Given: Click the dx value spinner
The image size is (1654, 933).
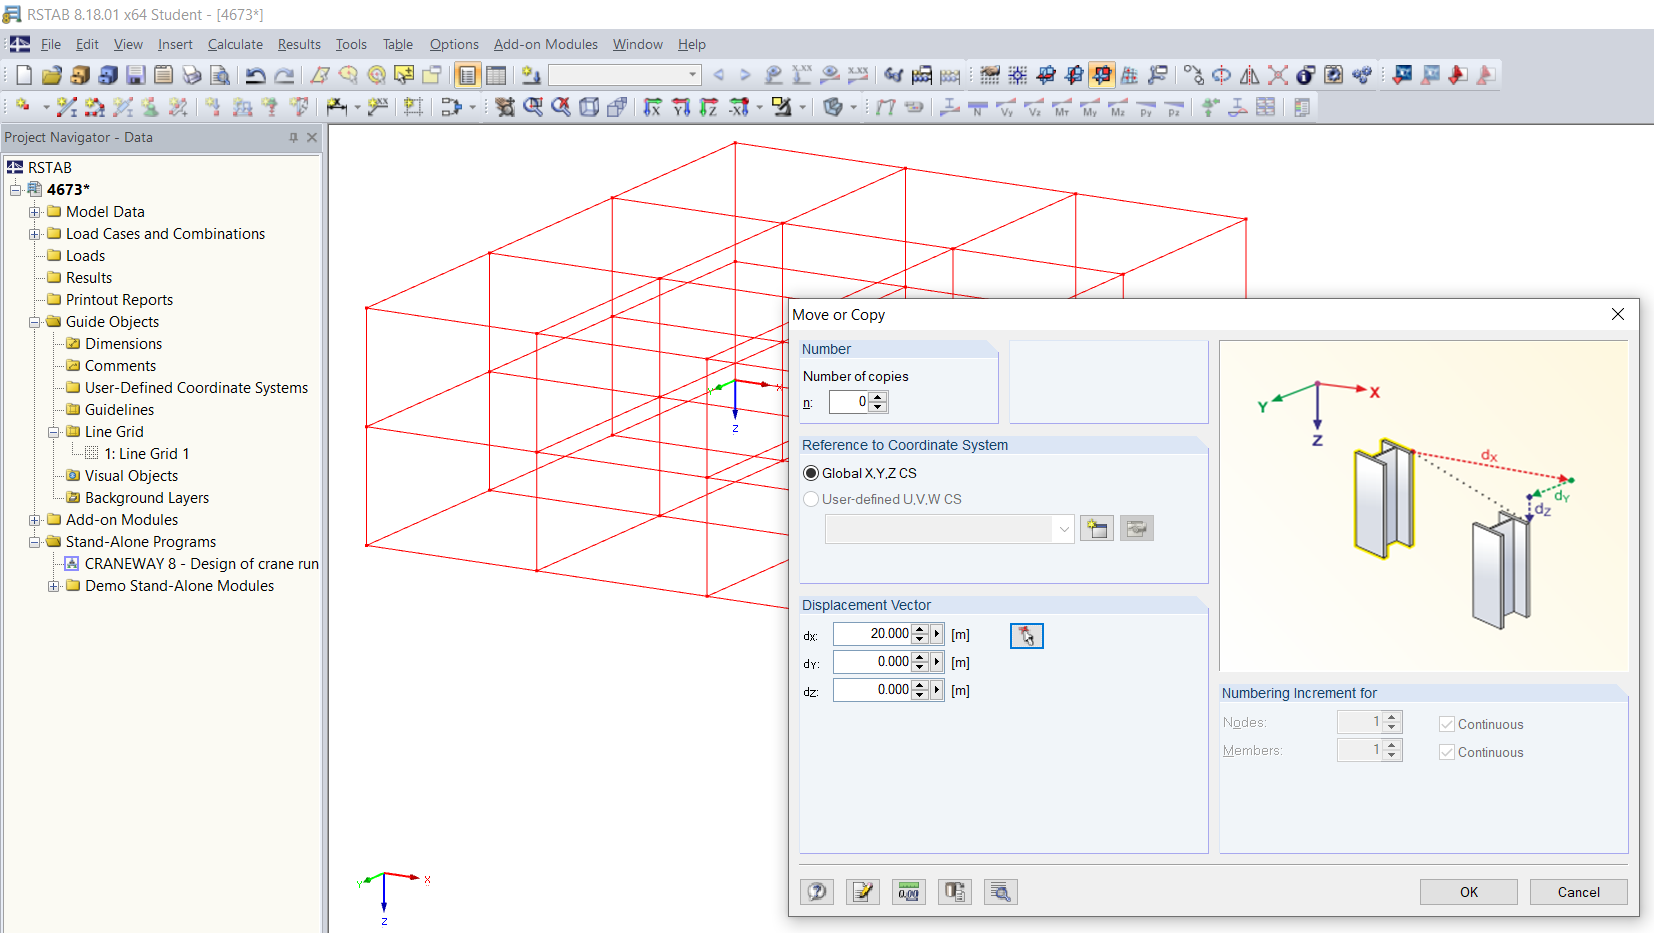Looking at the screenshot, I should click(x=920, y=634).
